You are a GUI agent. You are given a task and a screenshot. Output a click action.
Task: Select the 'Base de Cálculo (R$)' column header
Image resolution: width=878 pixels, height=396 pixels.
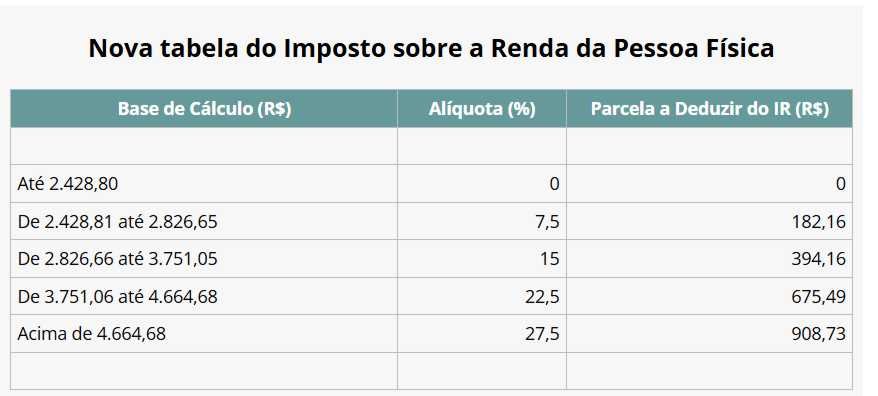click(x=204, y=109)
